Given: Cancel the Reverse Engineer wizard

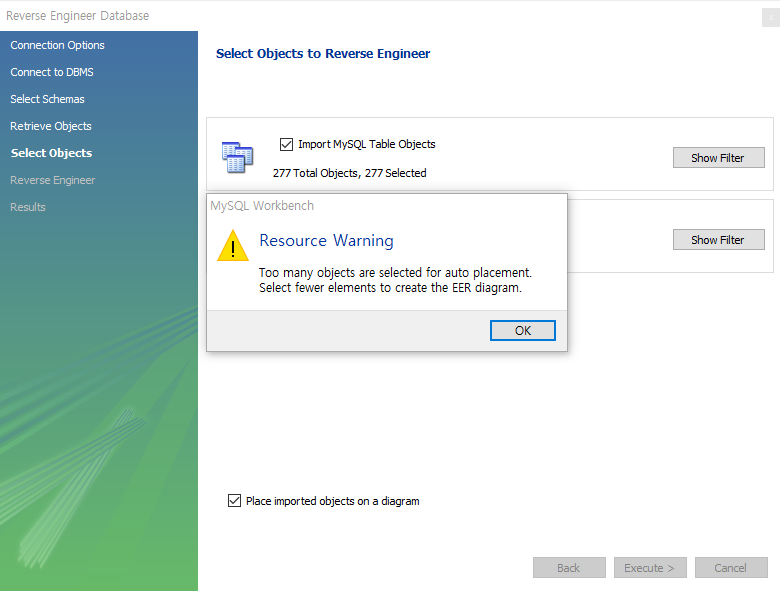Looking at the screenshot, I should tap(731, 568).
